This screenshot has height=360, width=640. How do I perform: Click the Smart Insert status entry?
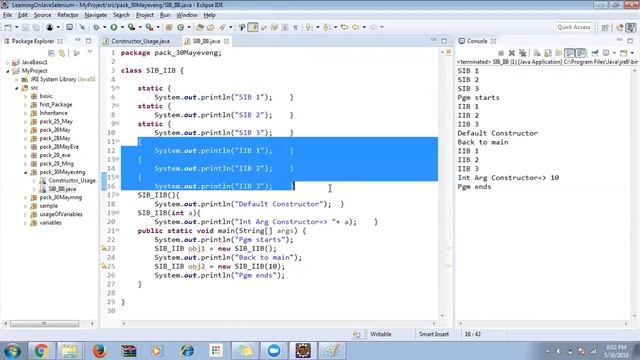433,334
